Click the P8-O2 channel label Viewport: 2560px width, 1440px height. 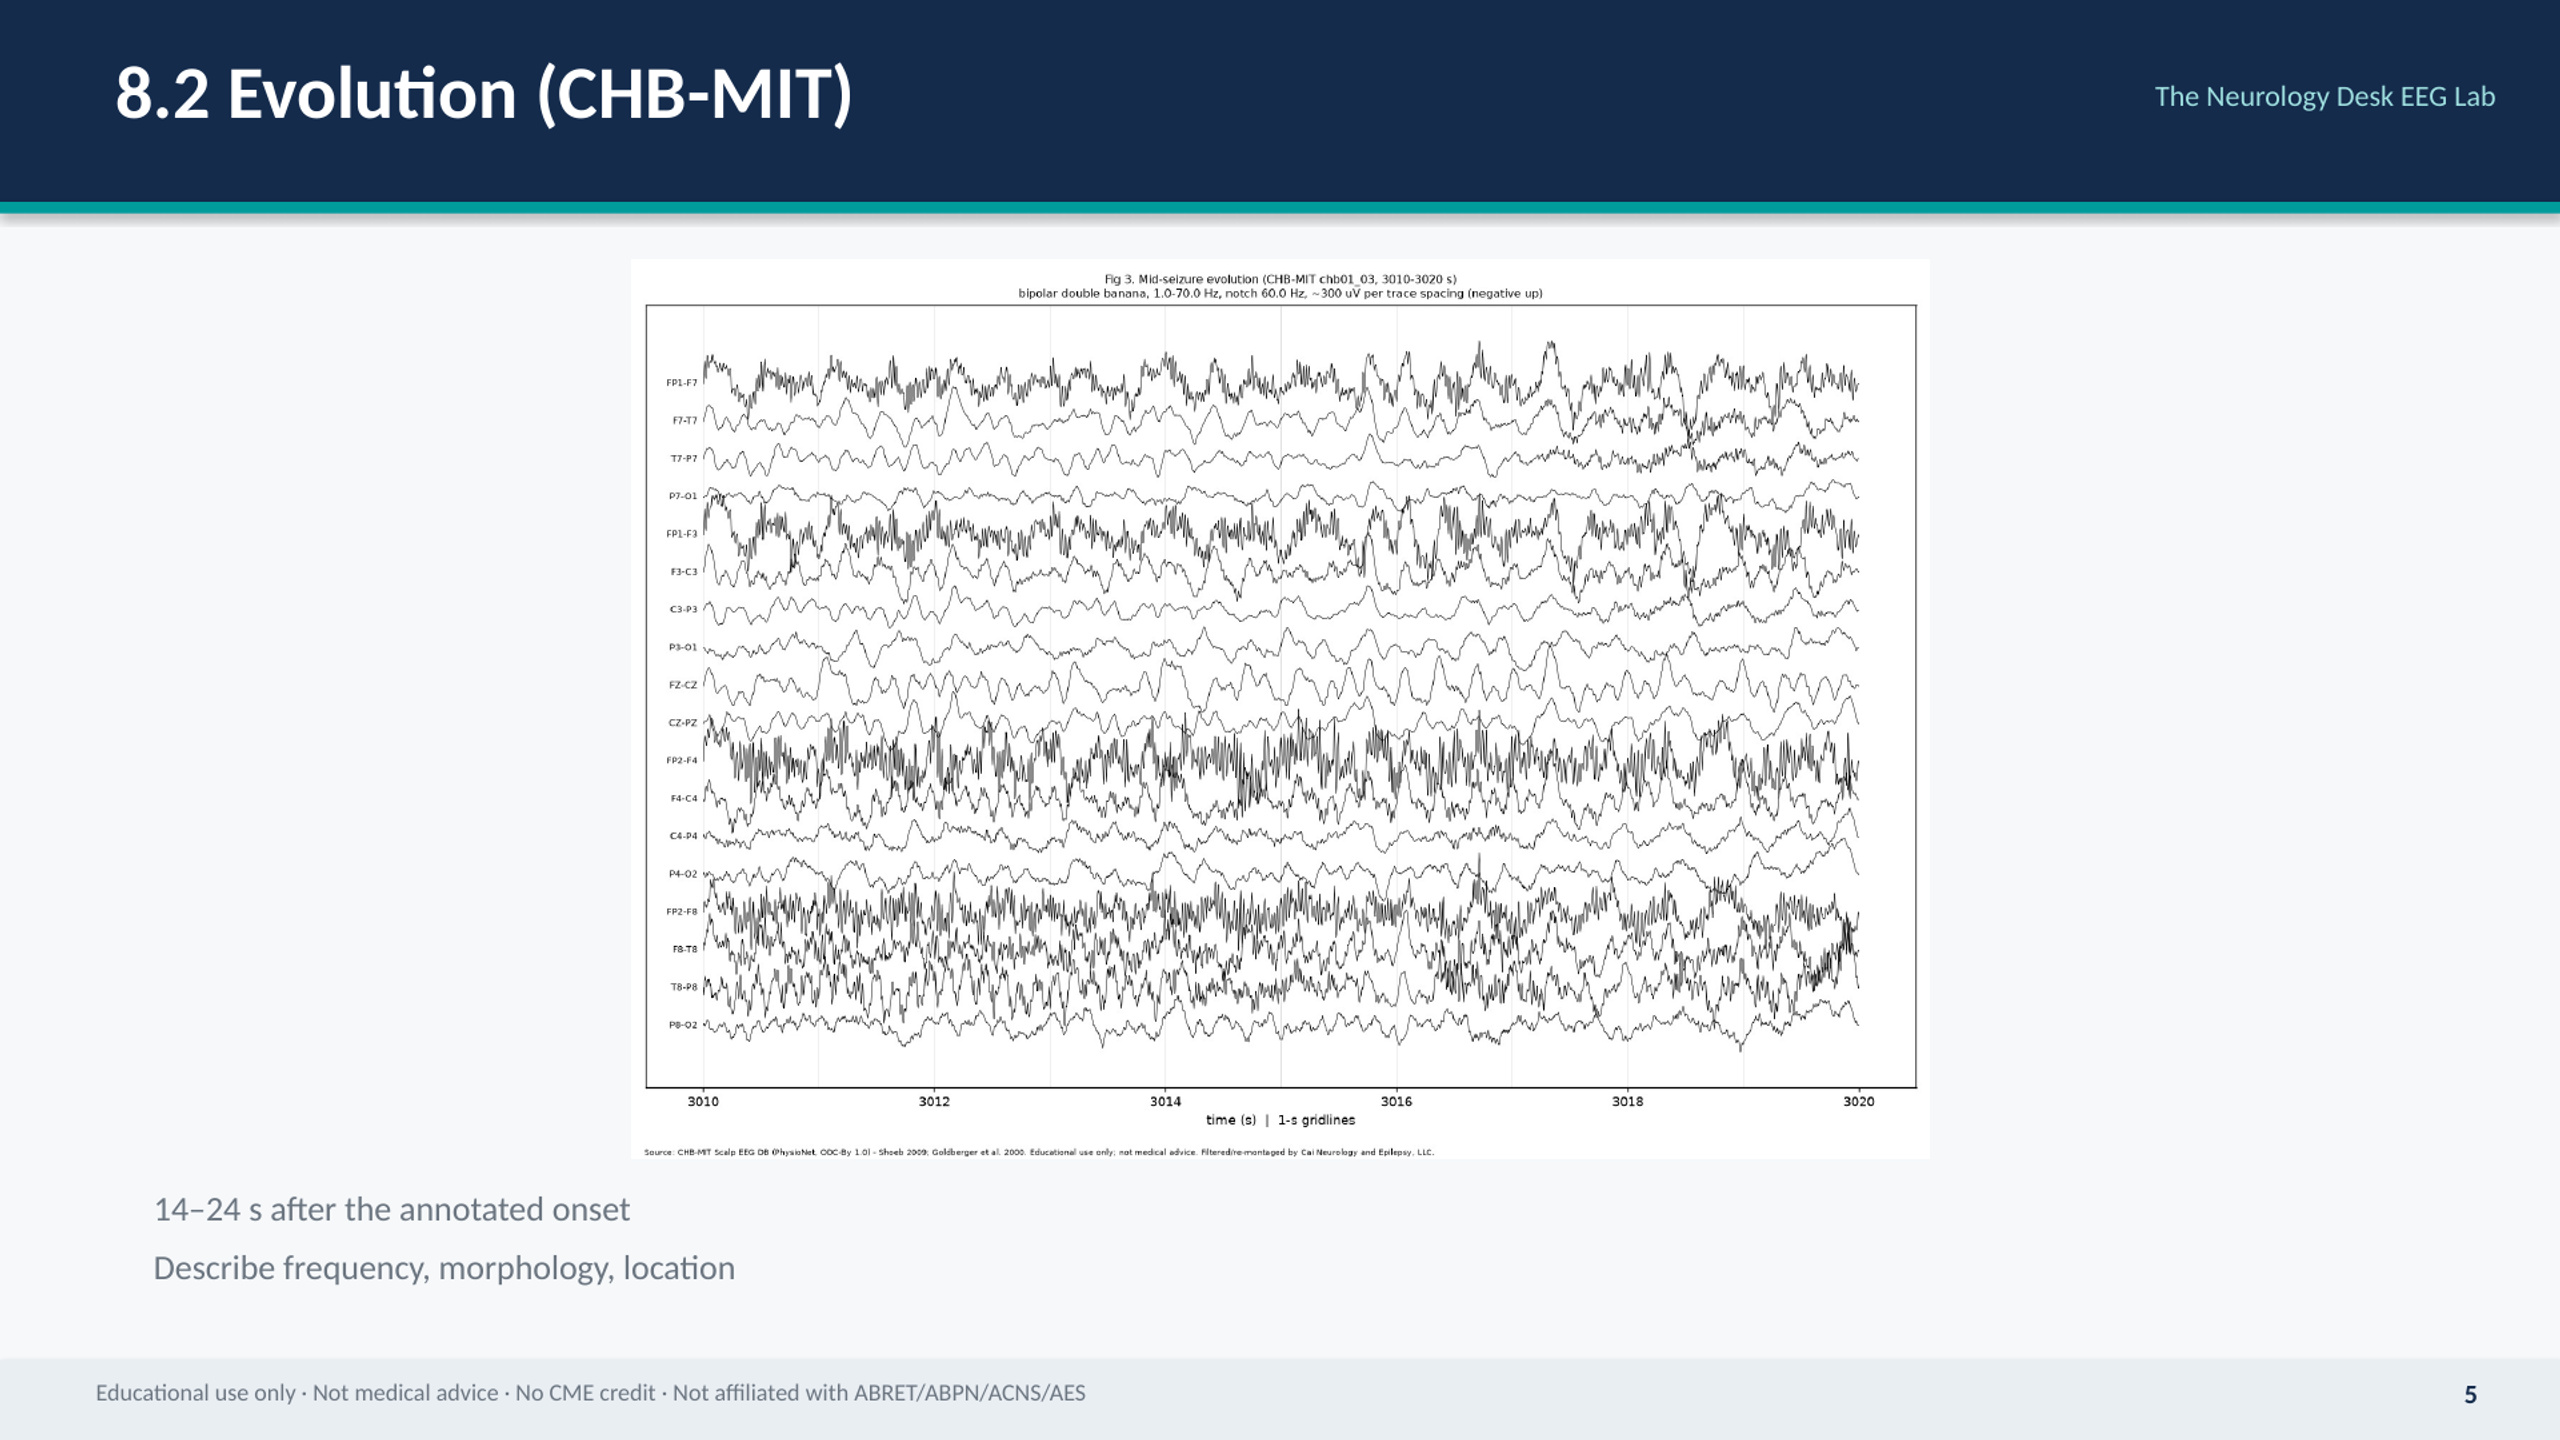[683, 1025]
